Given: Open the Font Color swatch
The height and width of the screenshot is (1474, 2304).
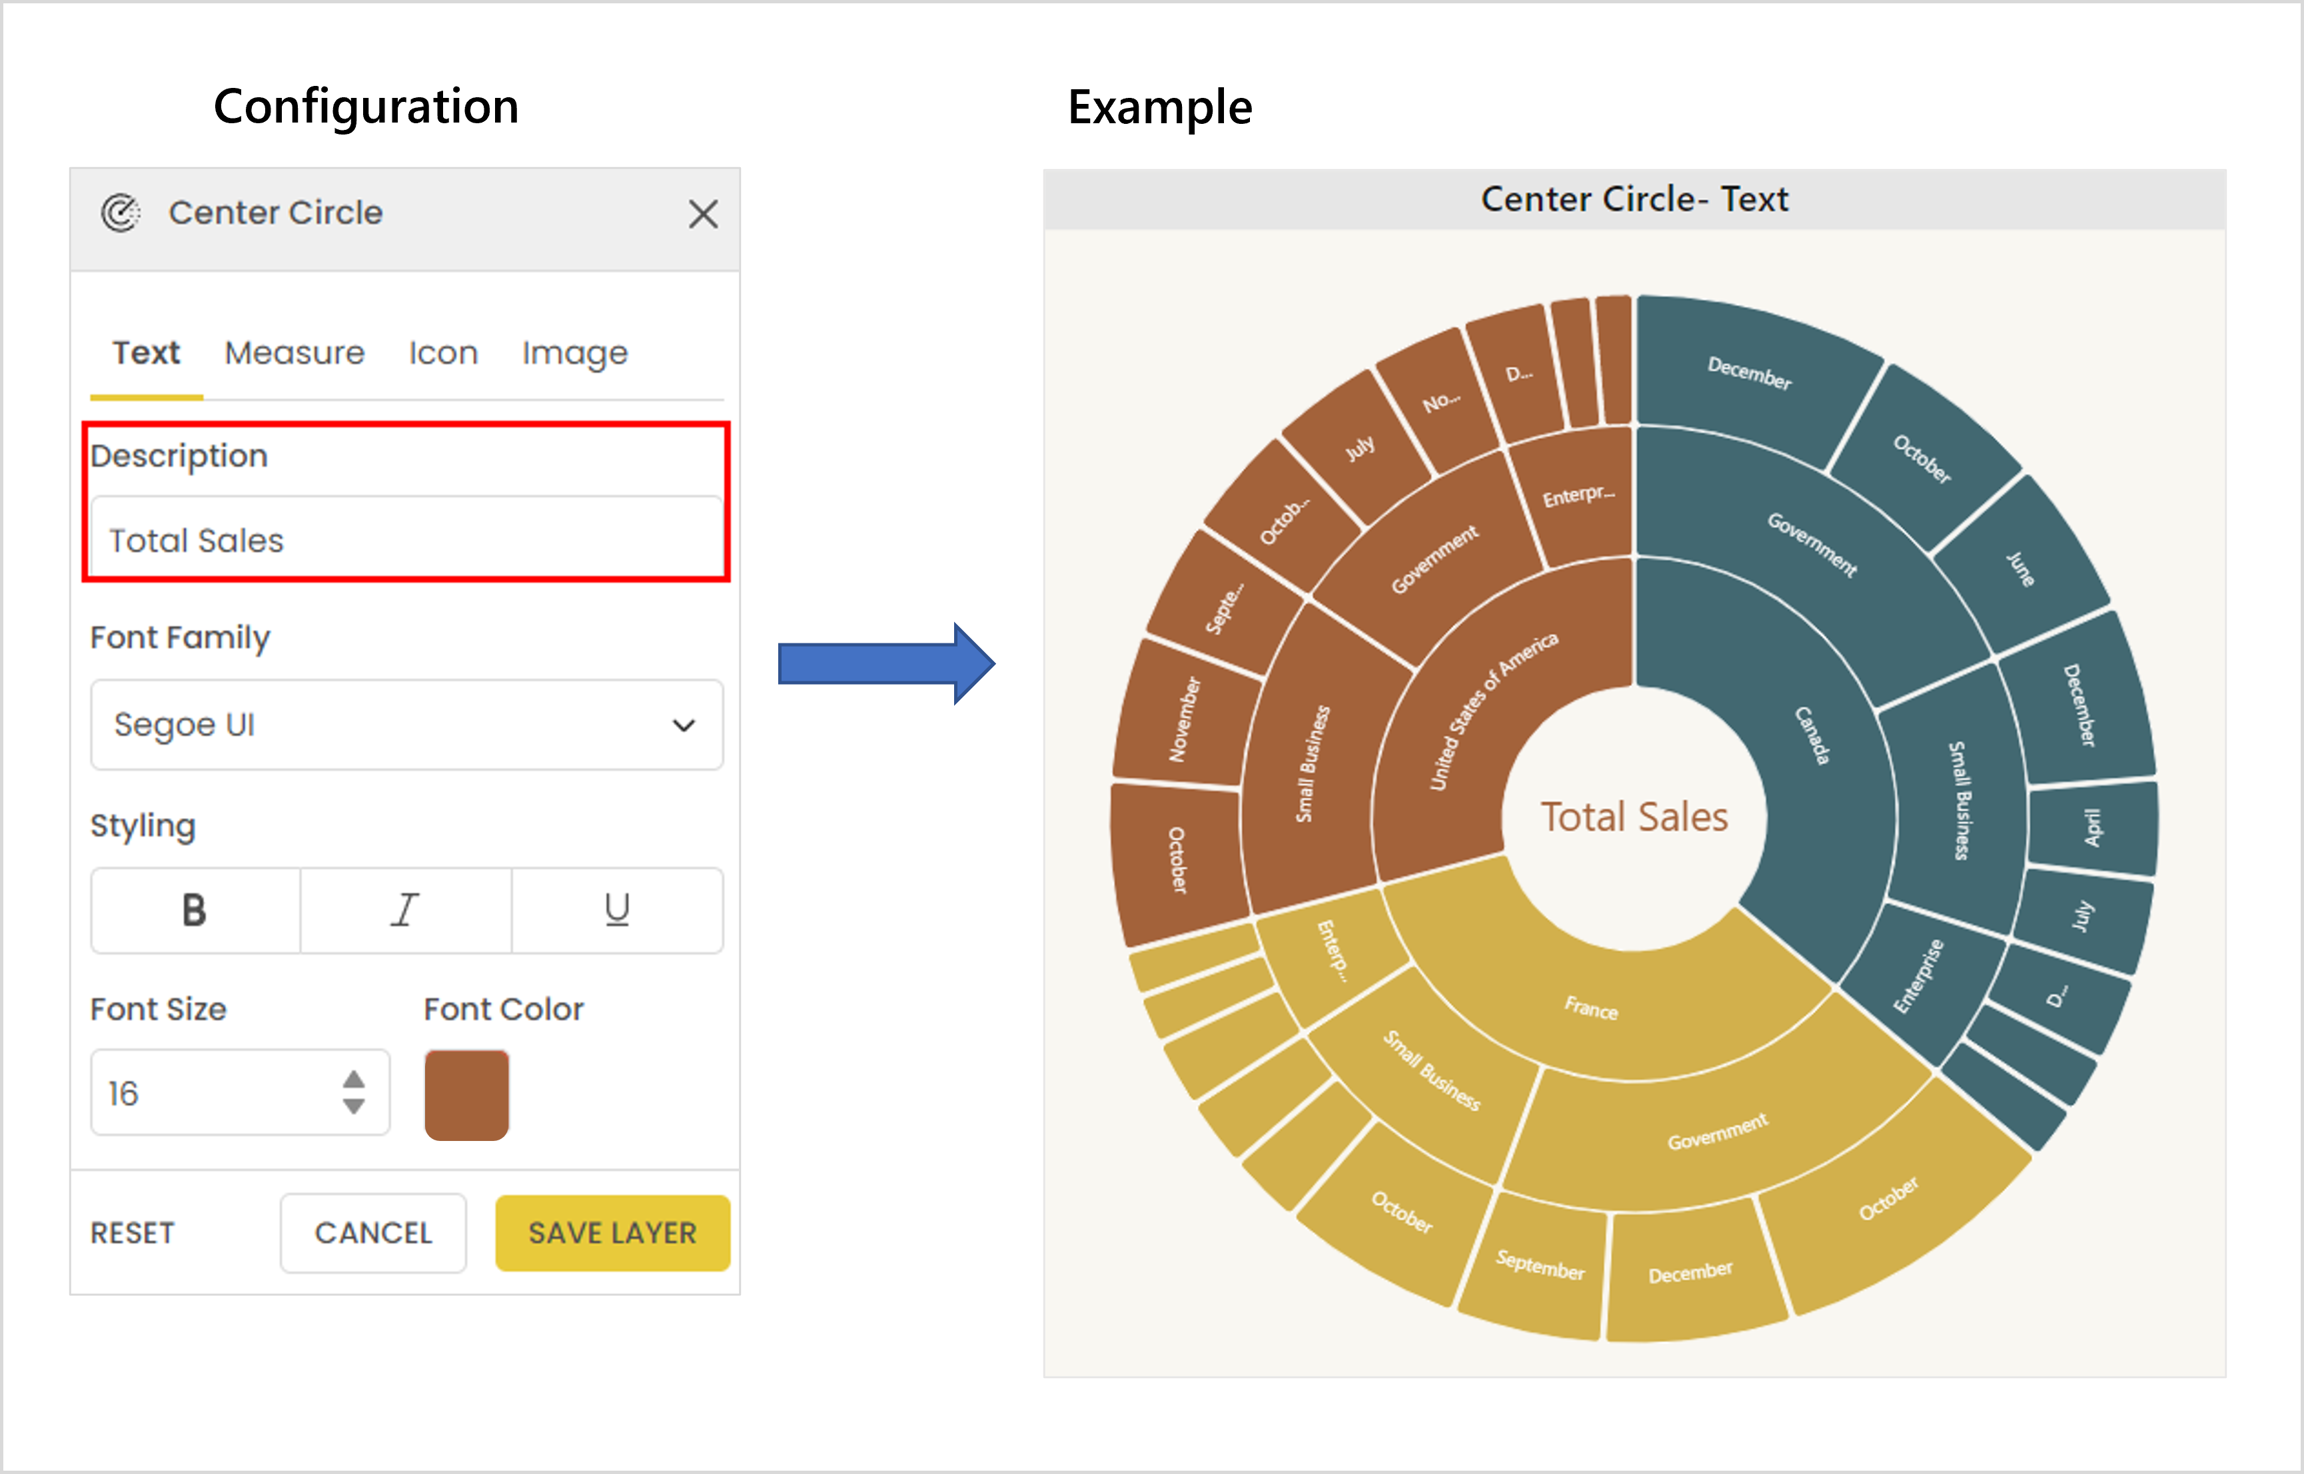Looking at the screenshot, I should [467, 1094].
